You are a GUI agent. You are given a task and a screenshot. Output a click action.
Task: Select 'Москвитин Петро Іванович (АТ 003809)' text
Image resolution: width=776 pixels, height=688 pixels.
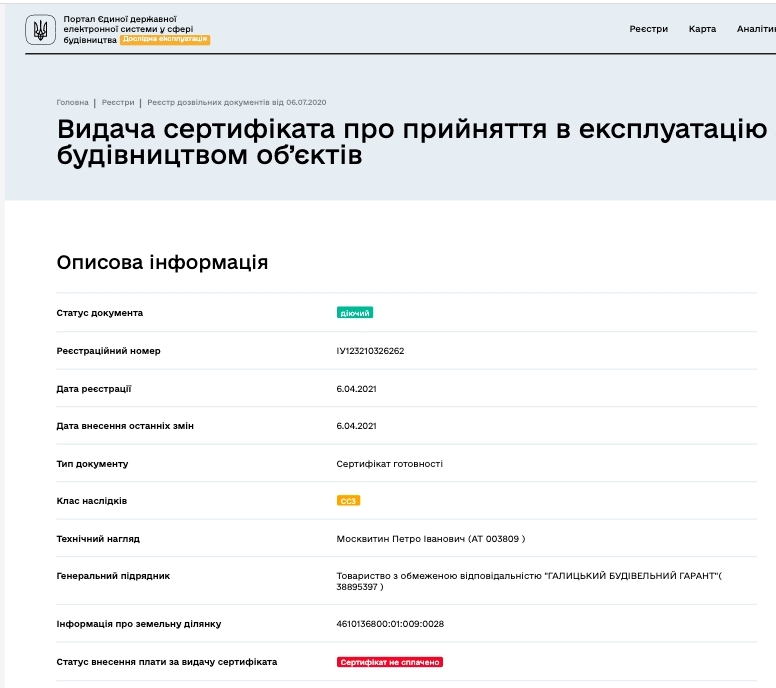[431, 539]
